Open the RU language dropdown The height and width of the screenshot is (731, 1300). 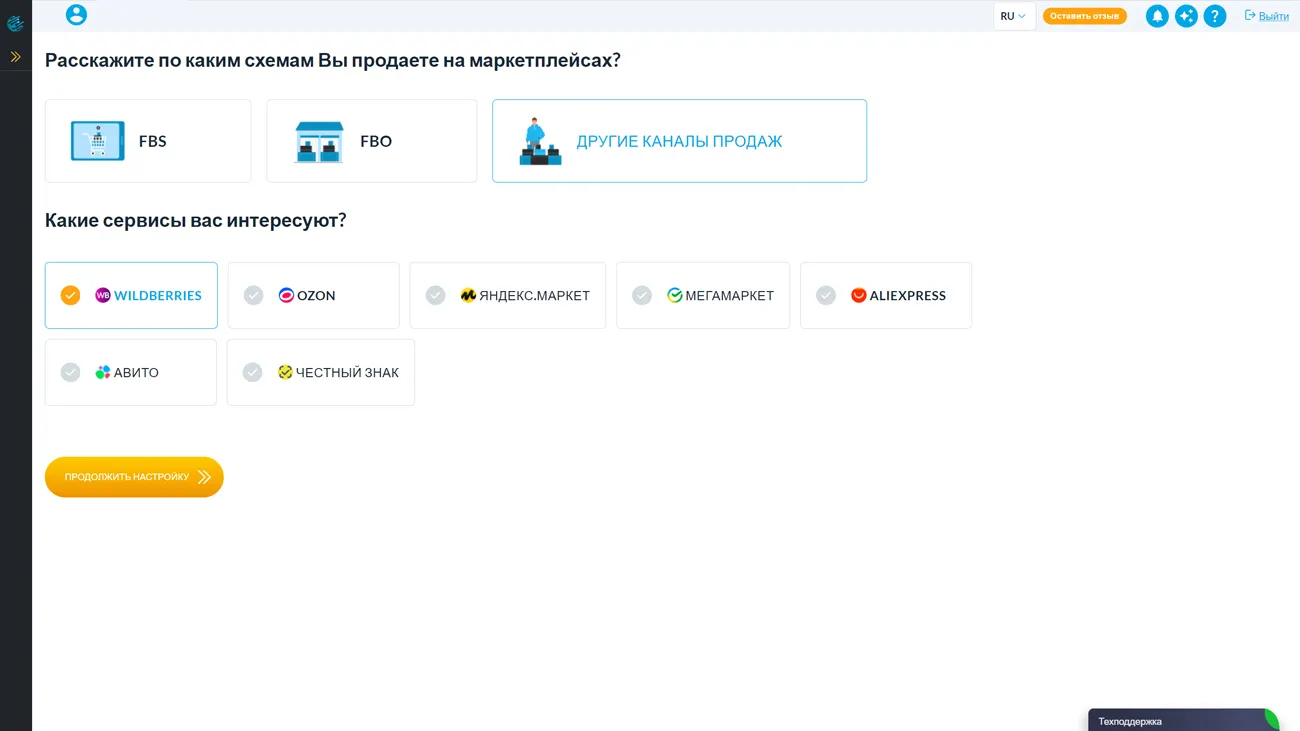tap(1013, 16)
